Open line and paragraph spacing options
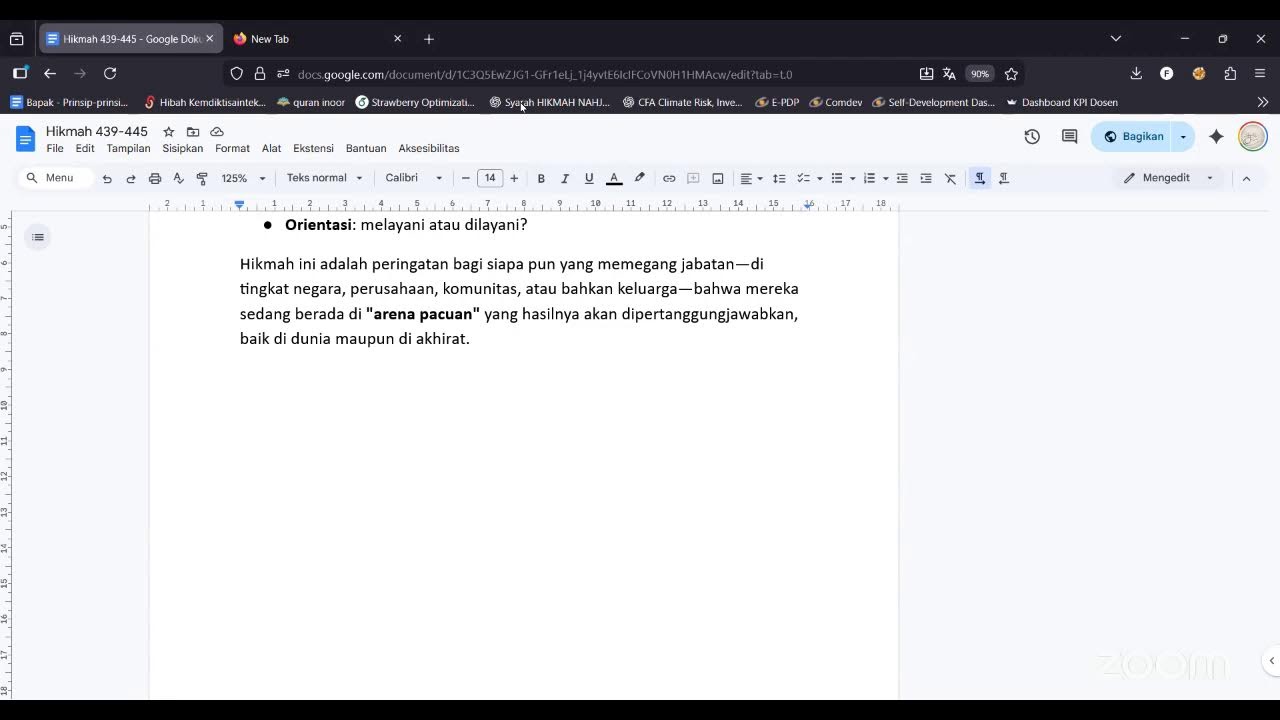 (779, 178)
